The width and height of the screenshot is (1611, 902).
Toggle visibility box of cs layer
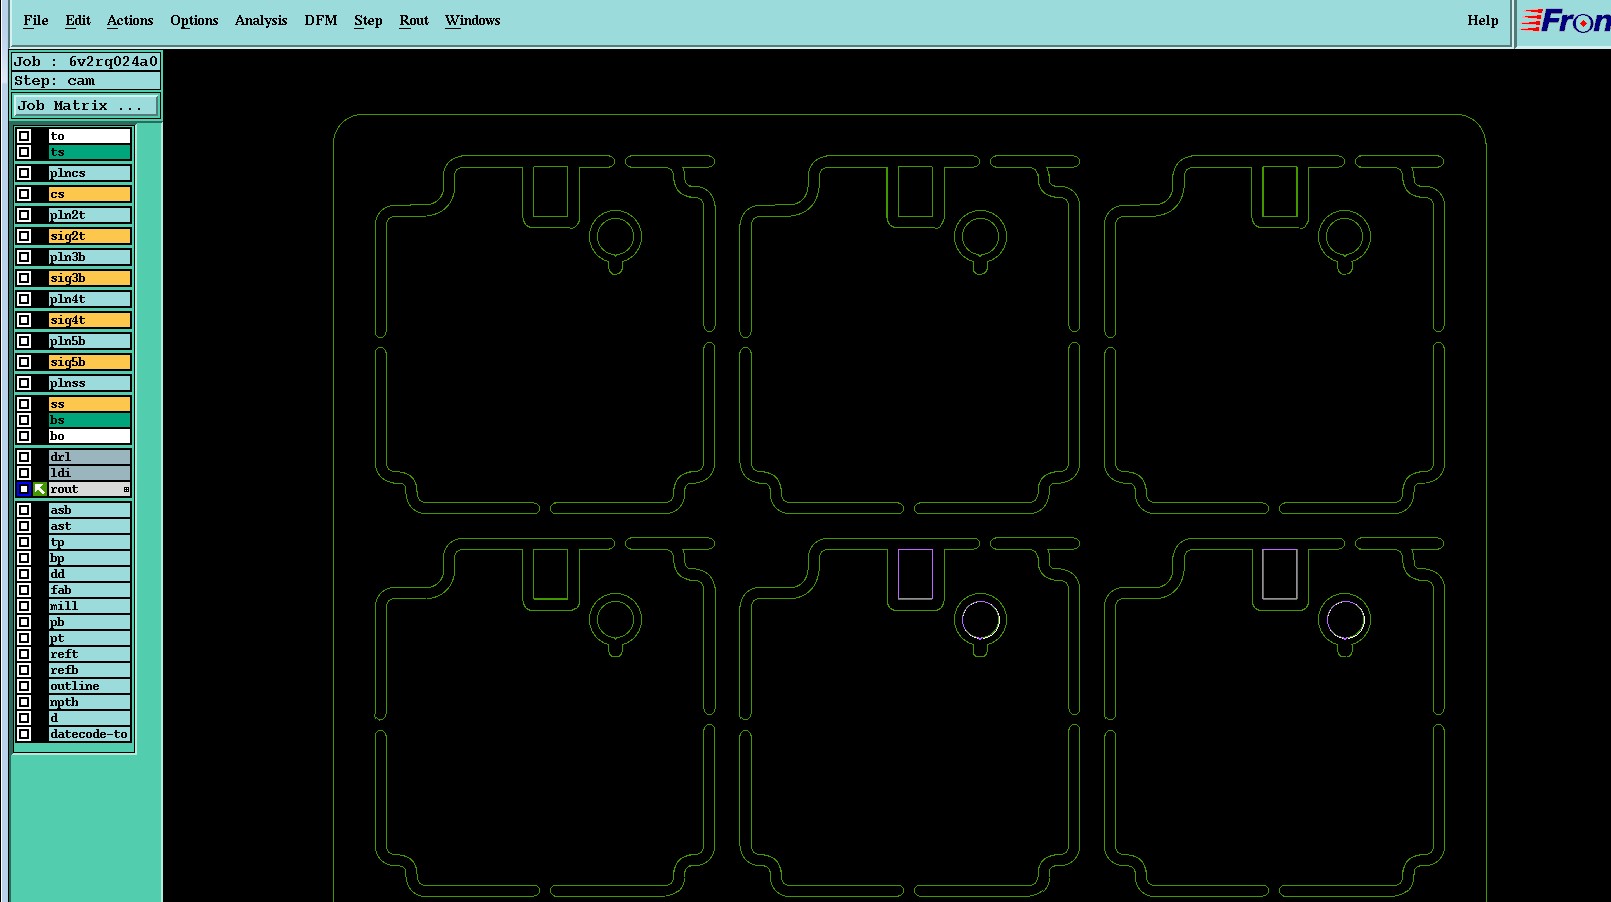pyautogui.click(x=24, y=194)
